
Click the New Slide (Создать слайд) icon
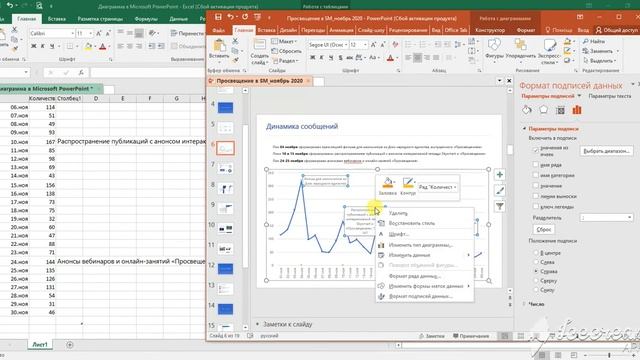tap(260, 44)
